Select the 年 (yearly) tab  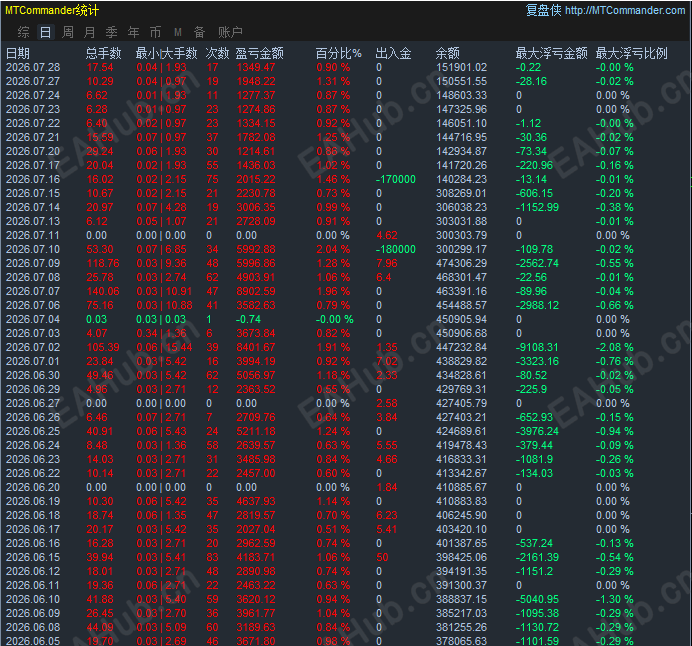click(x=133, y=32)
